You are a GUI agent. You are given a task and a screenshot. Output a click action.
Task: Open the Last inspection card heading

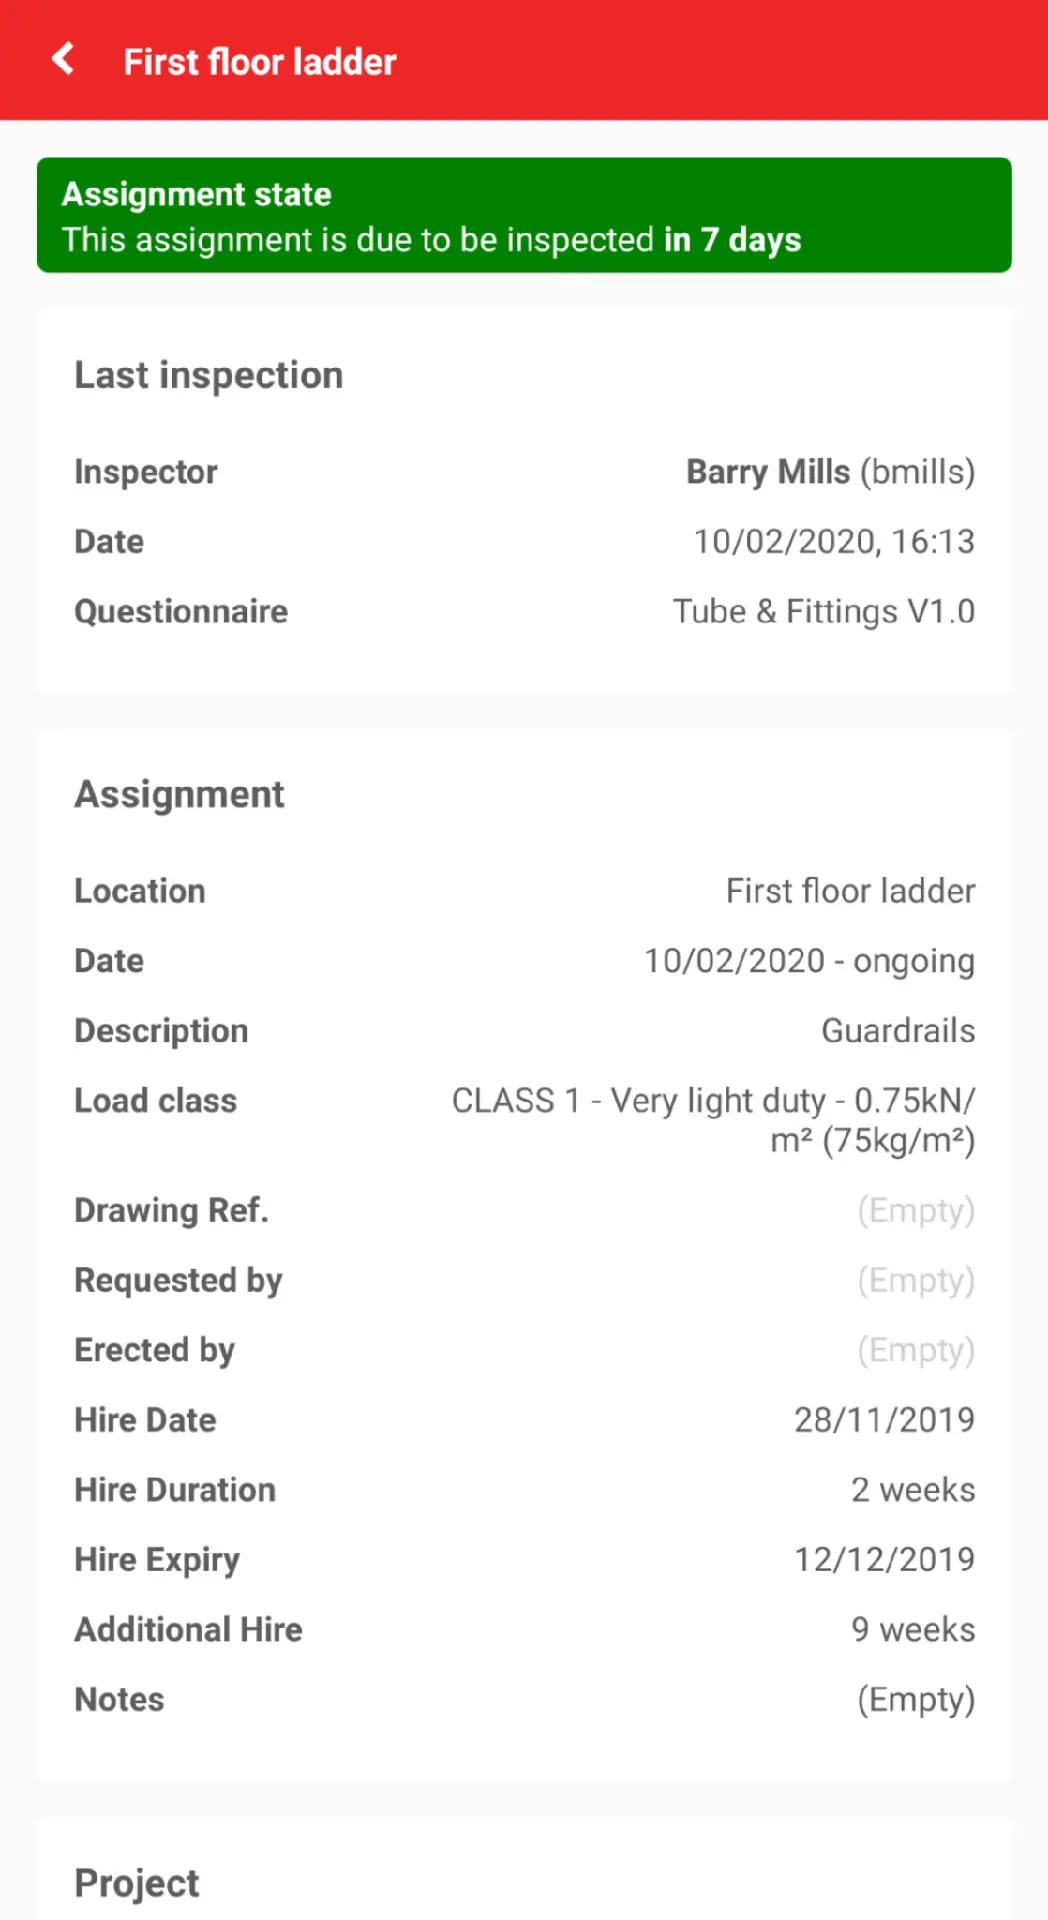click(208, 375)
